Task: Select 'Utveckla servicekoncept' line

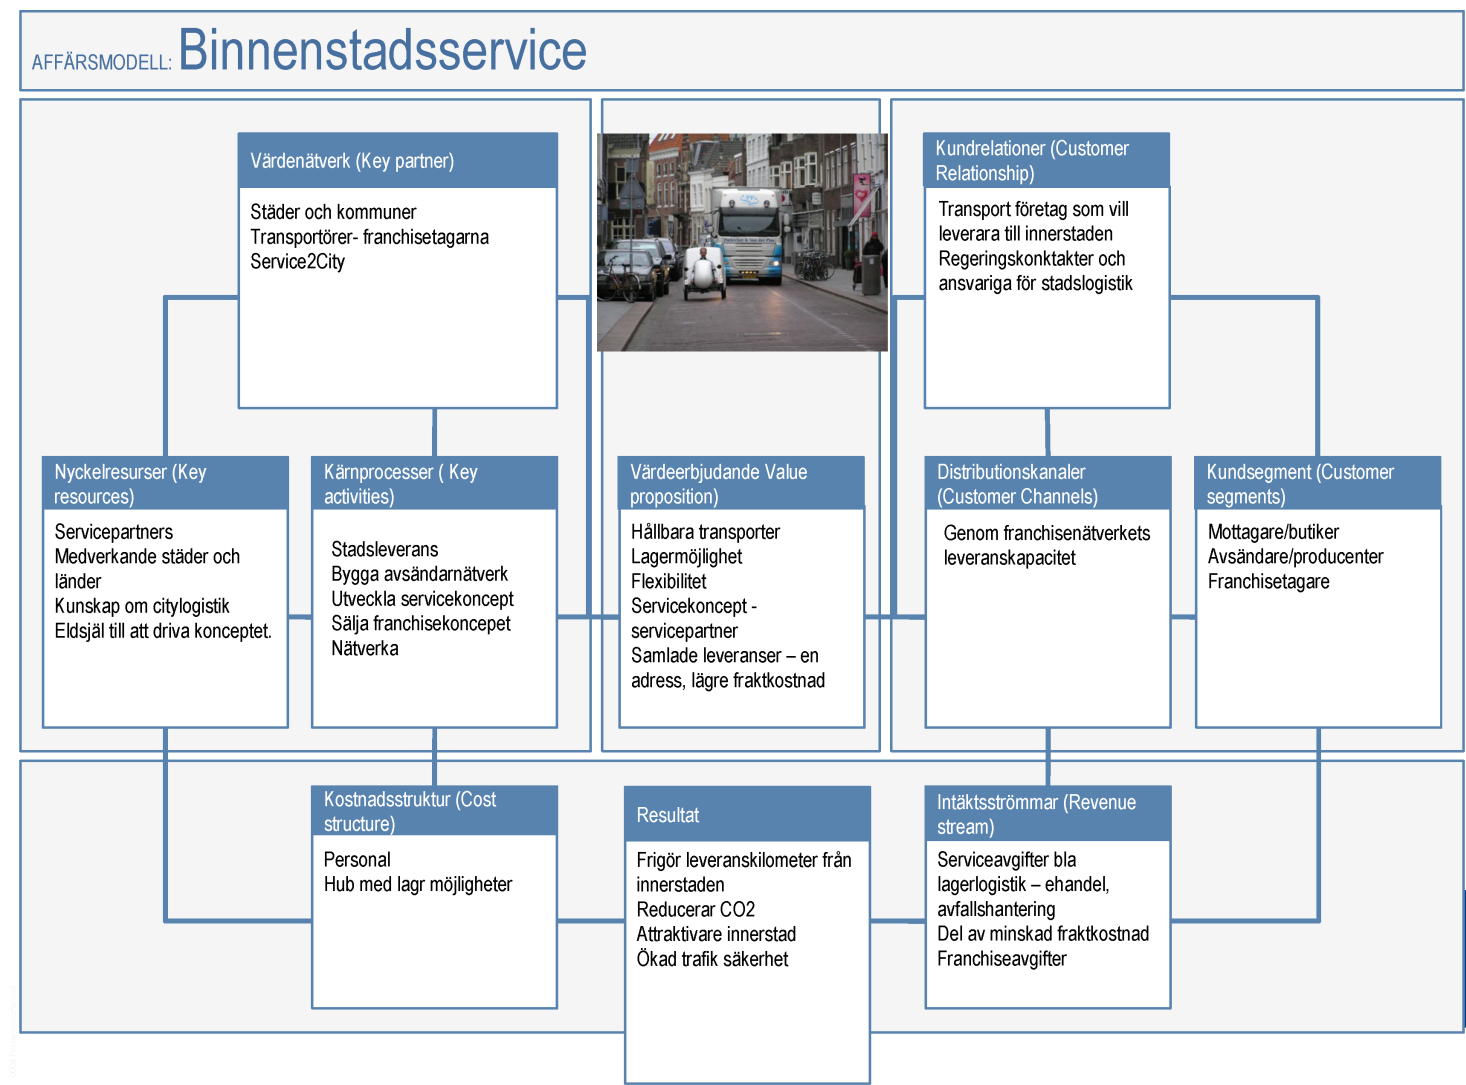Action: tap(422, 599)
